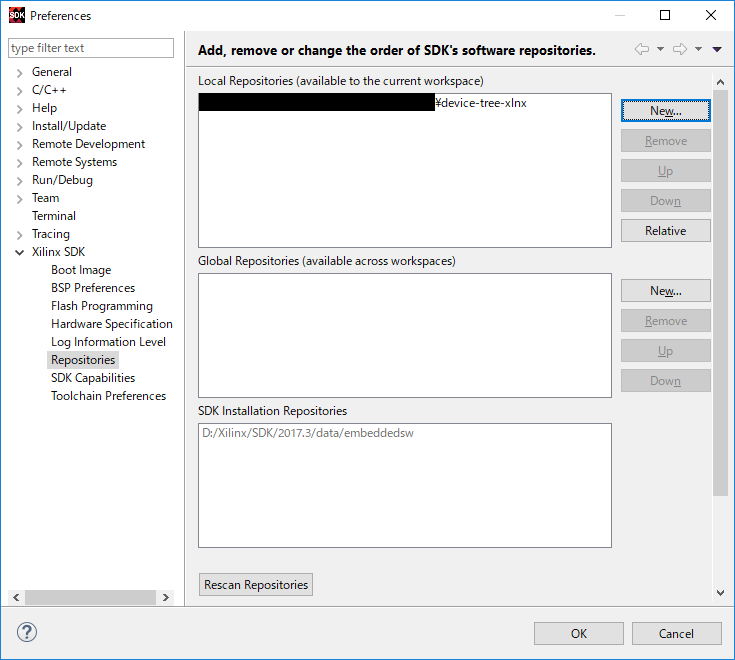Confirm preferences with OK
Screen dimensions: 735x660
click(x=578, y=634)
